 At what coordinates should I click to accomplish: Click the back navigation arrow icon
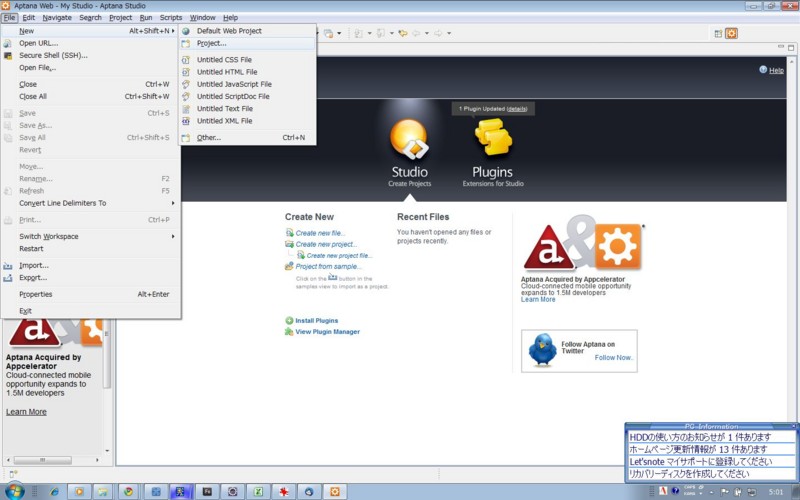(416, 33)
